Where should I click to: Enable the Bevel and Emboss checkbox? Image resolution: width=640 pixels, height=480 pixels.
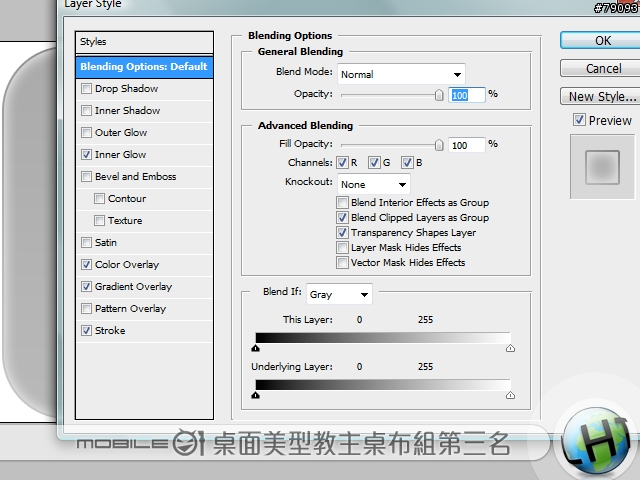coord(86,177)
